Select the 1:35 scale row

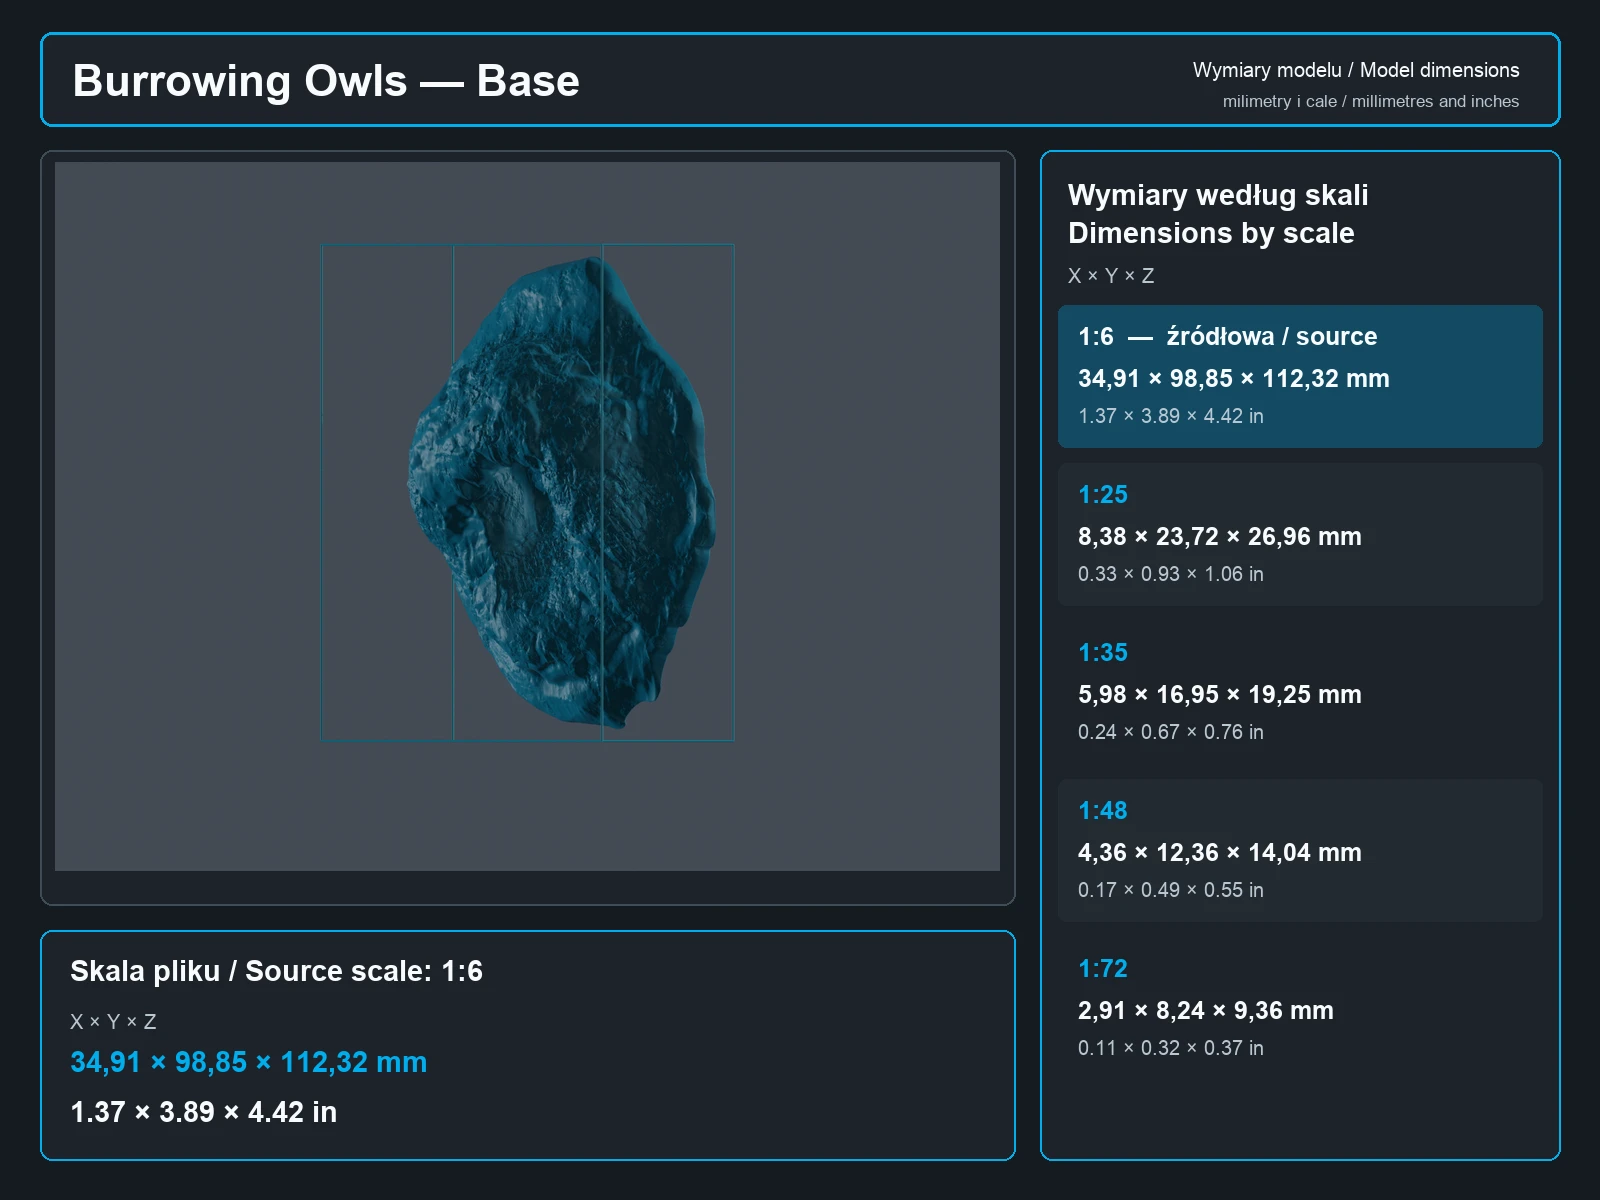coord(1300,692)
